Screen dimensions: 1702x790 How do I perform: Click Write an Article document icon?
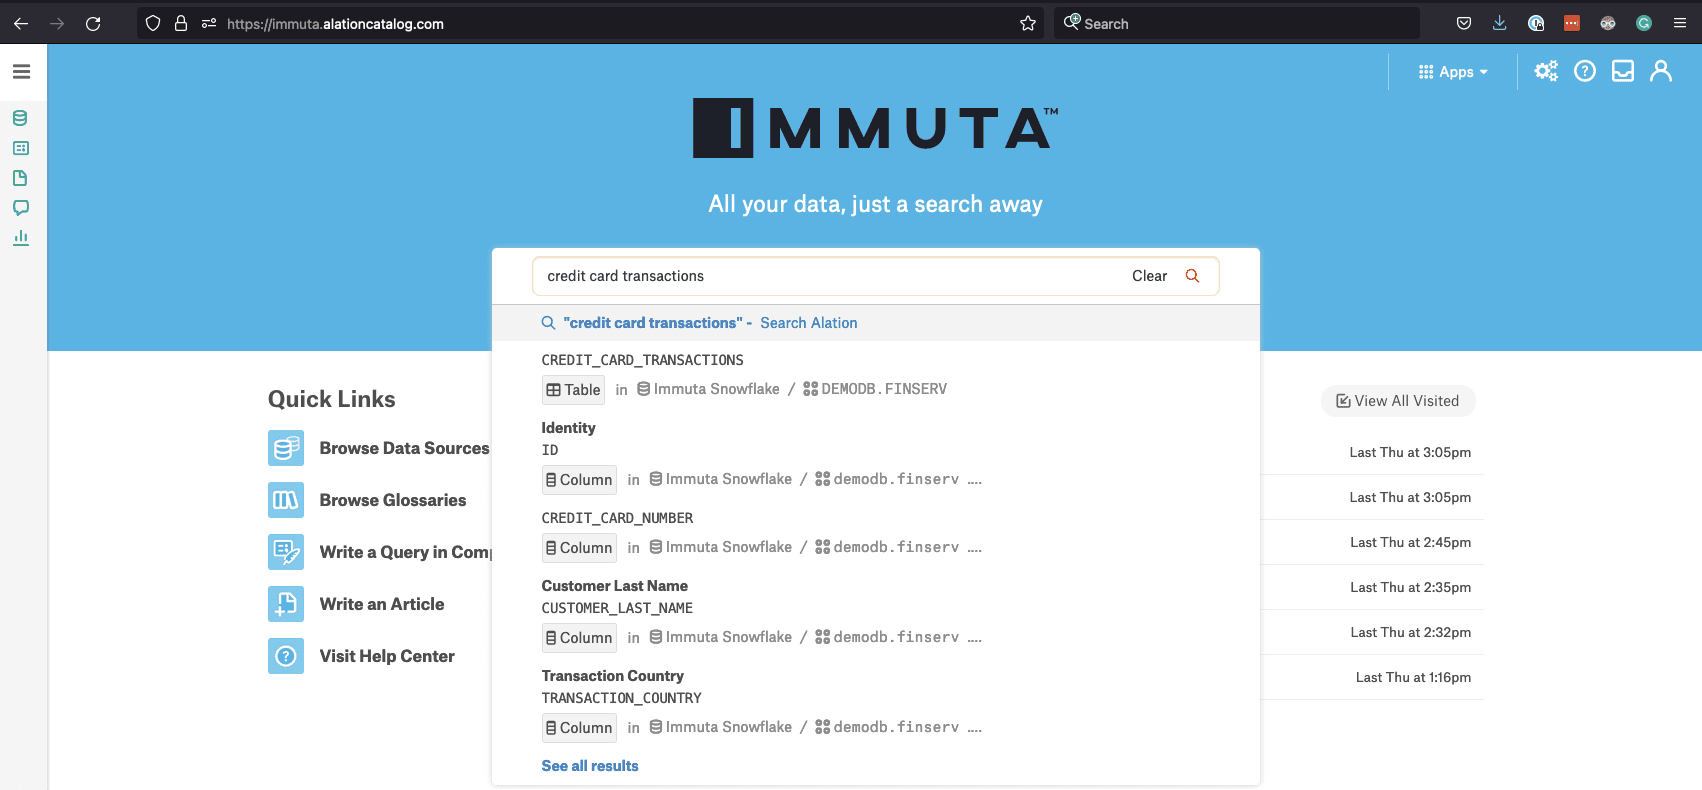click(286, 604)
